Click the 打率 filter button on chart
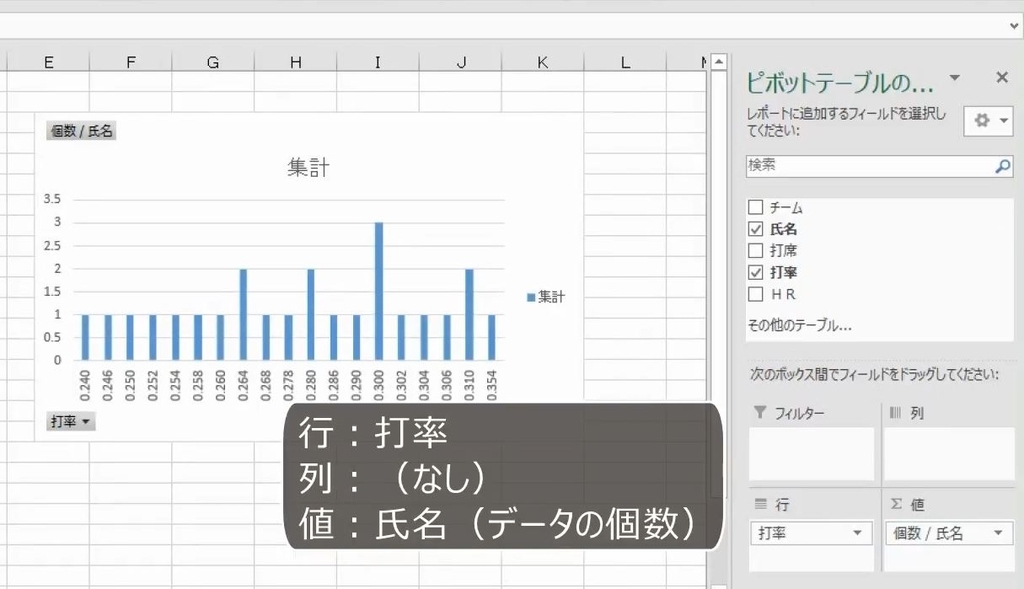The width and height of the screenshot is (1024, 589). pyautogui.click(x=71, y=422)
